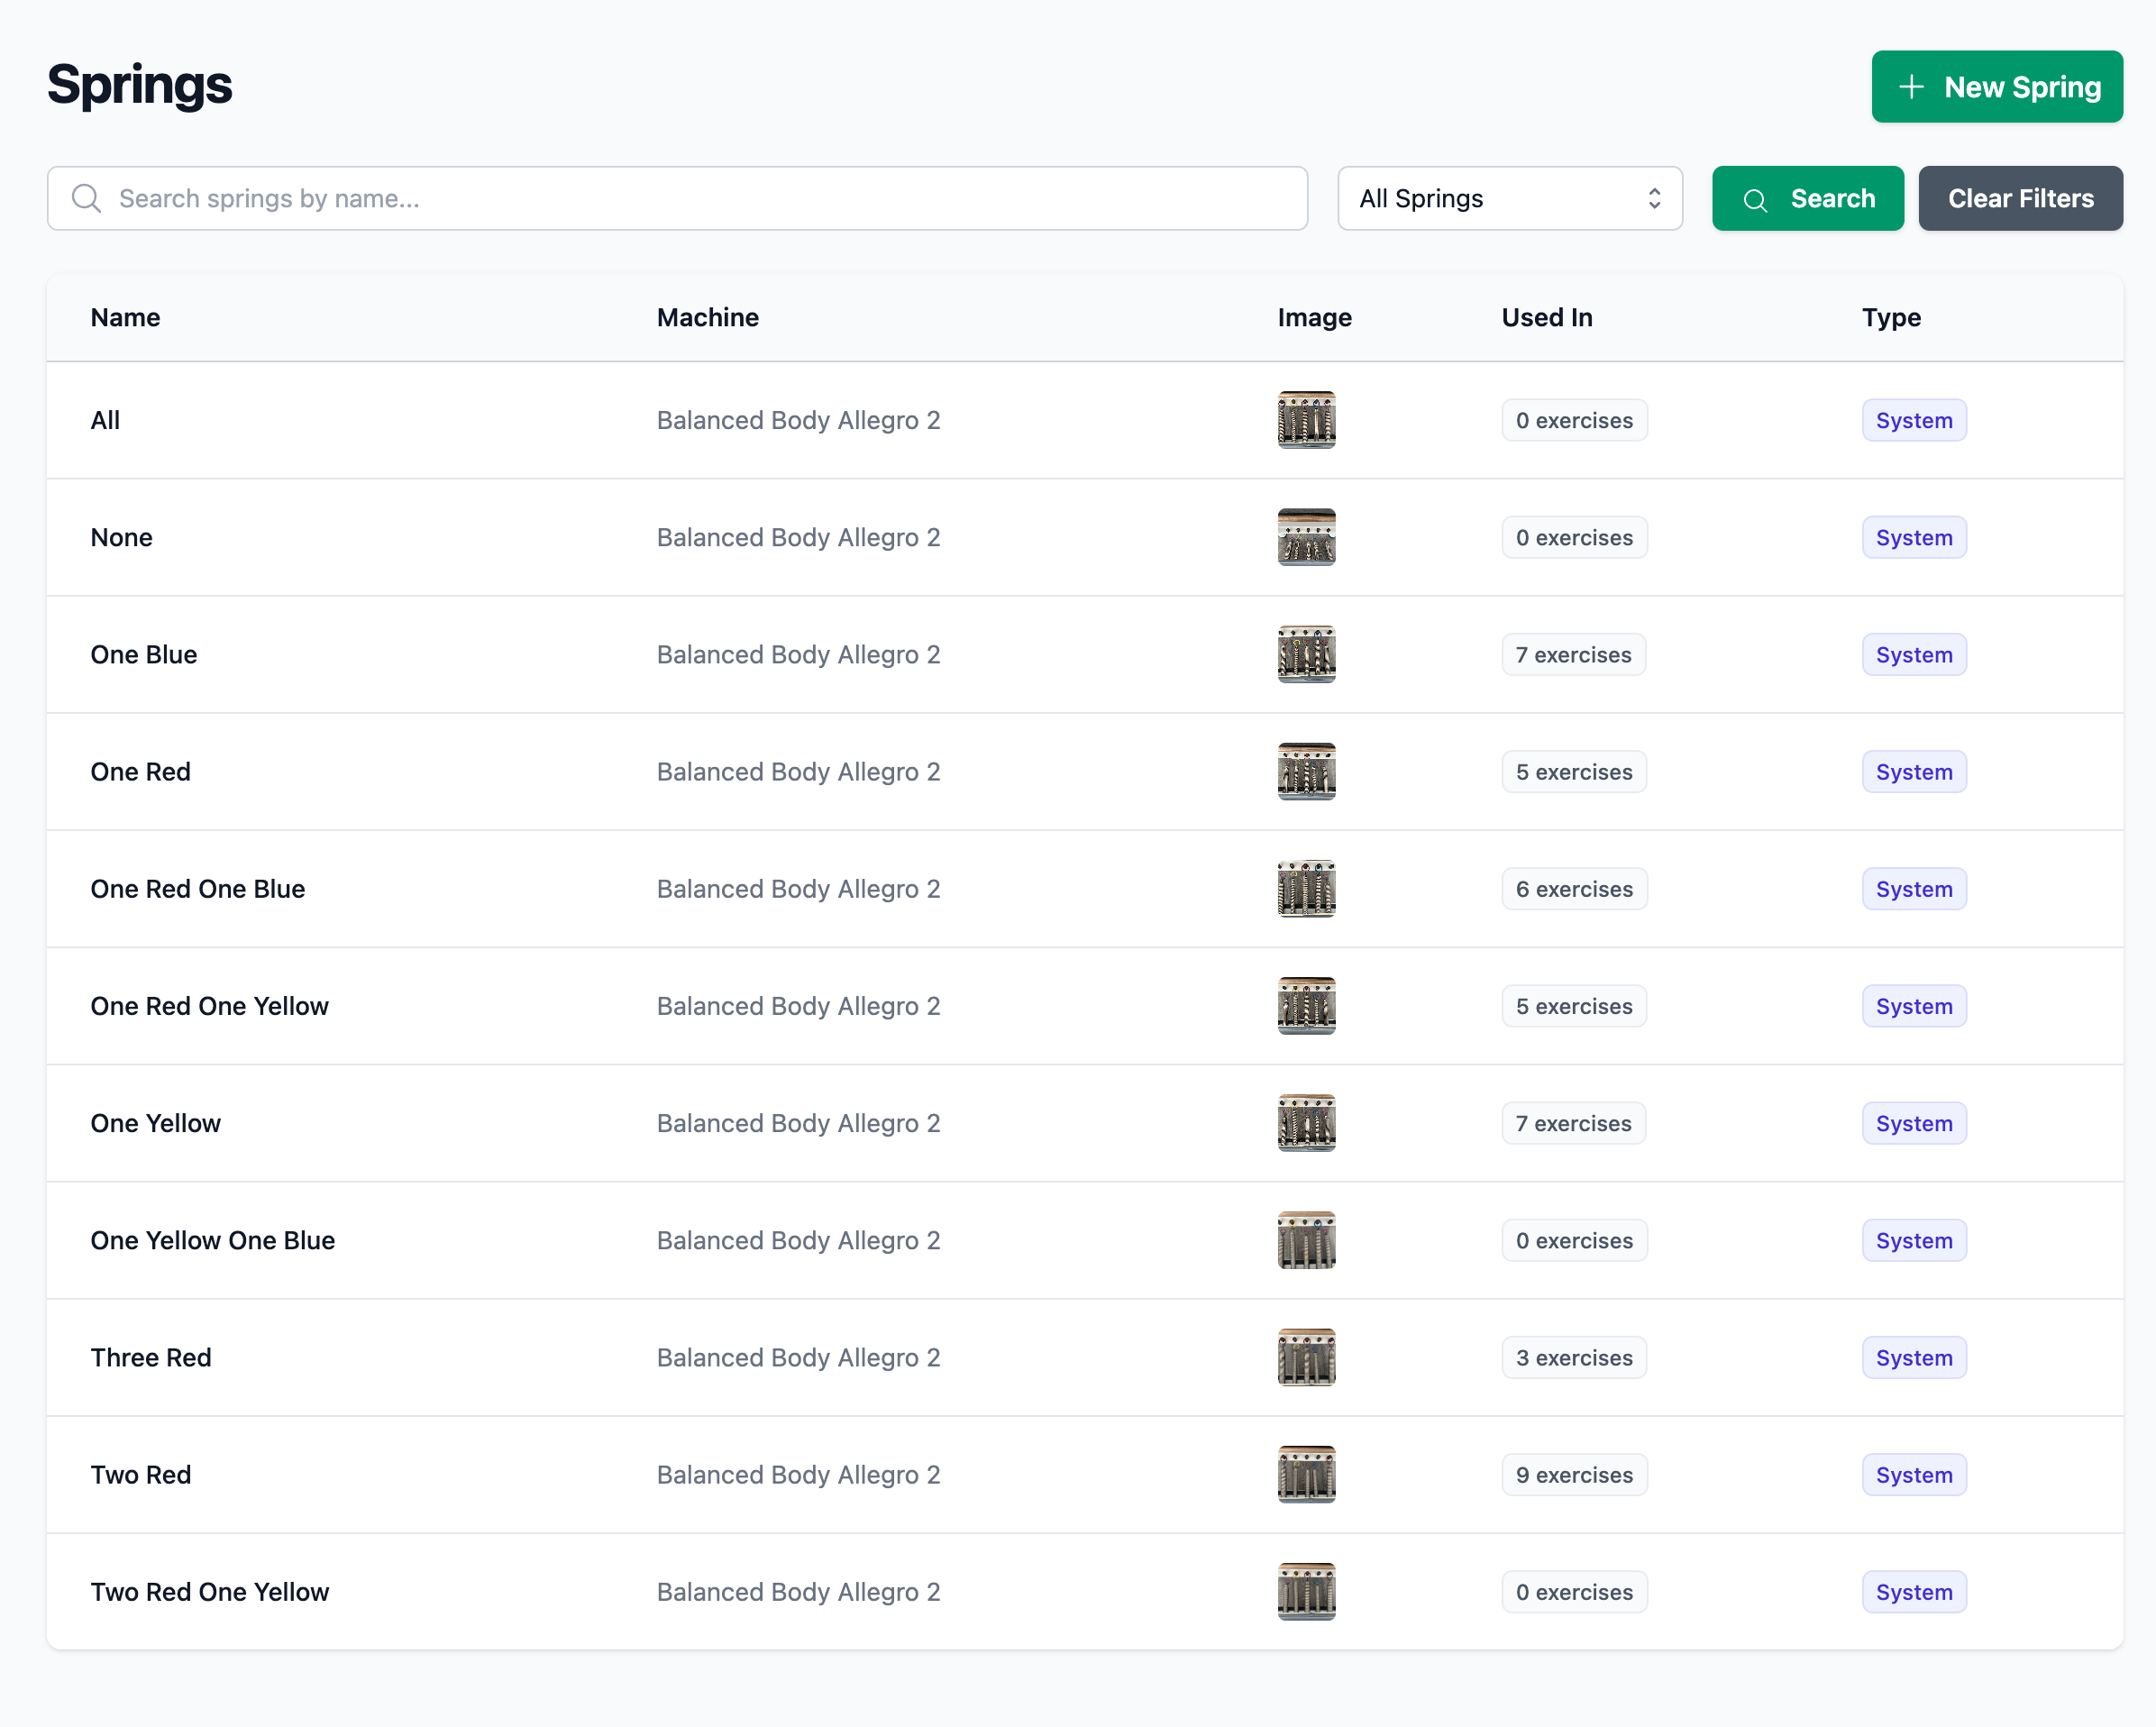Click the 7 exercises count for One Yellow
This screenshot has height=1727, width=2156.
[1573, 1123]
